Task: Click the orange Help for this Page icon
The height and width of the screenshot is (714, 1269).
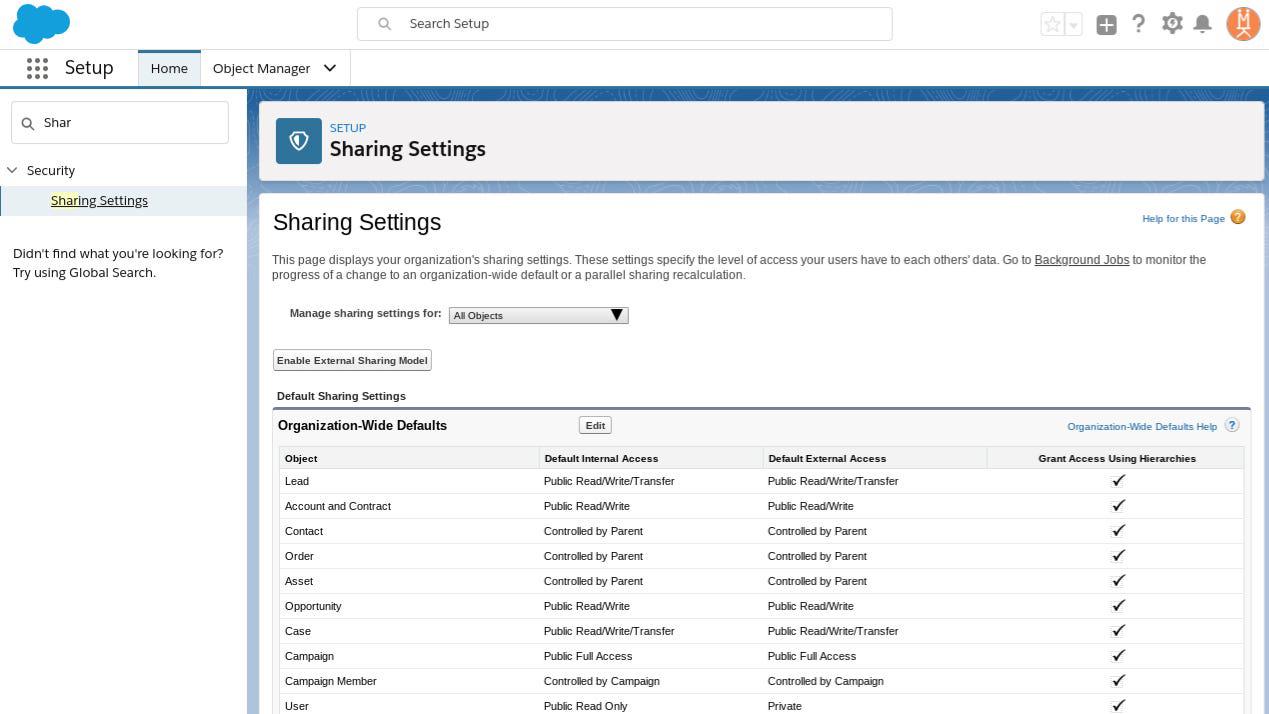Action: (1238, 217)
